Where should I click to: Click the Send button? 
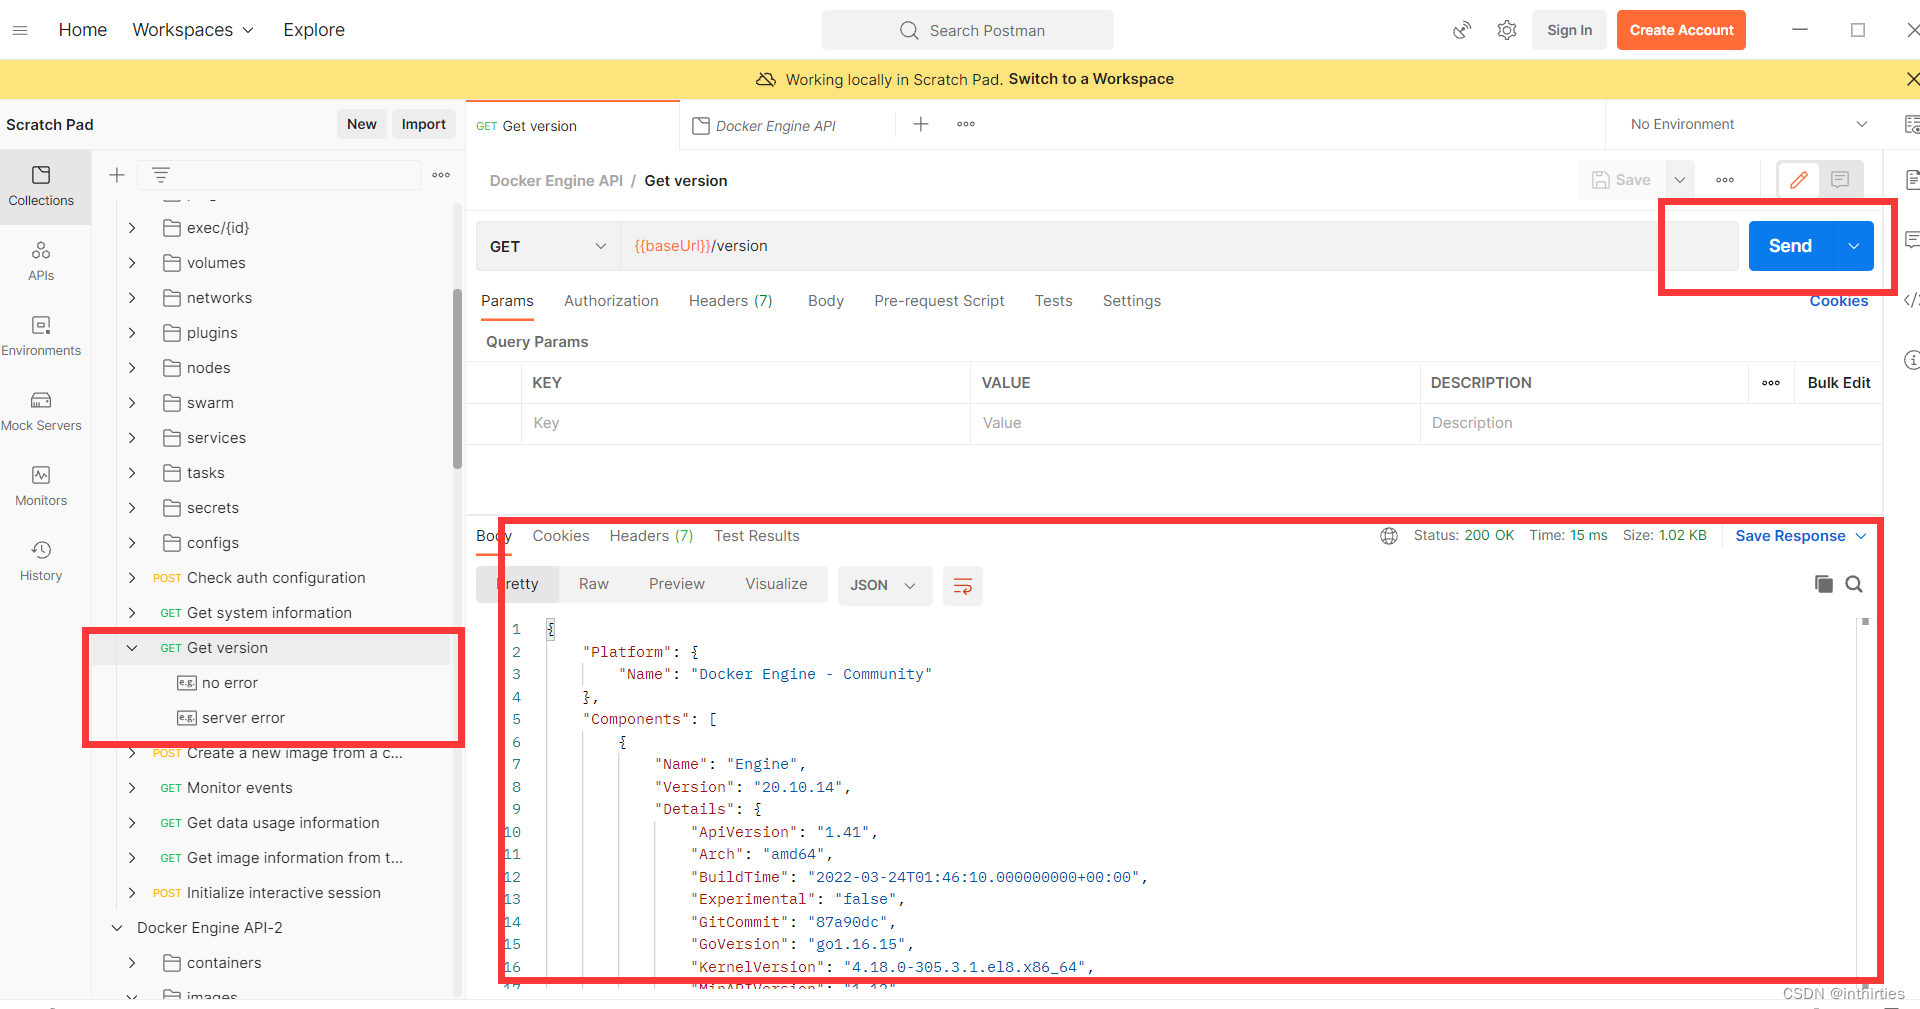click(1790, 245)
